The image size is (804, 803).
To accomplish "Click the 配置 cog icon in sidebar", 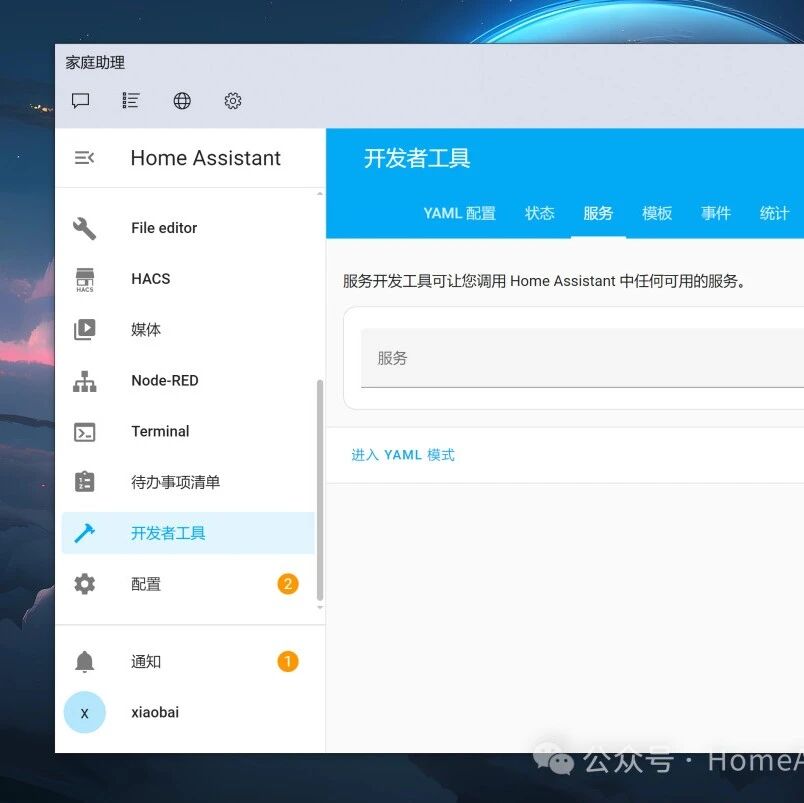I will [85, 584].
